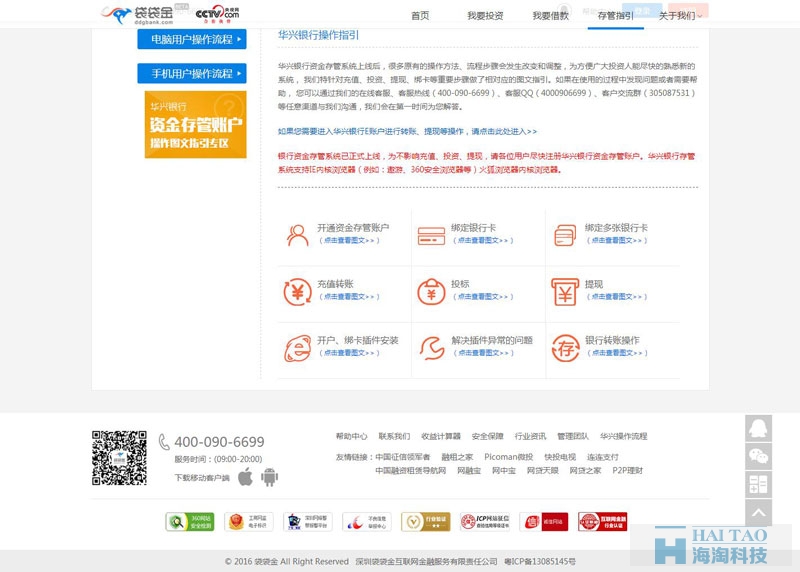Click the gold 行业验证 badge
The height and width of the screenshot is (572, 800).
coord(426,521)
